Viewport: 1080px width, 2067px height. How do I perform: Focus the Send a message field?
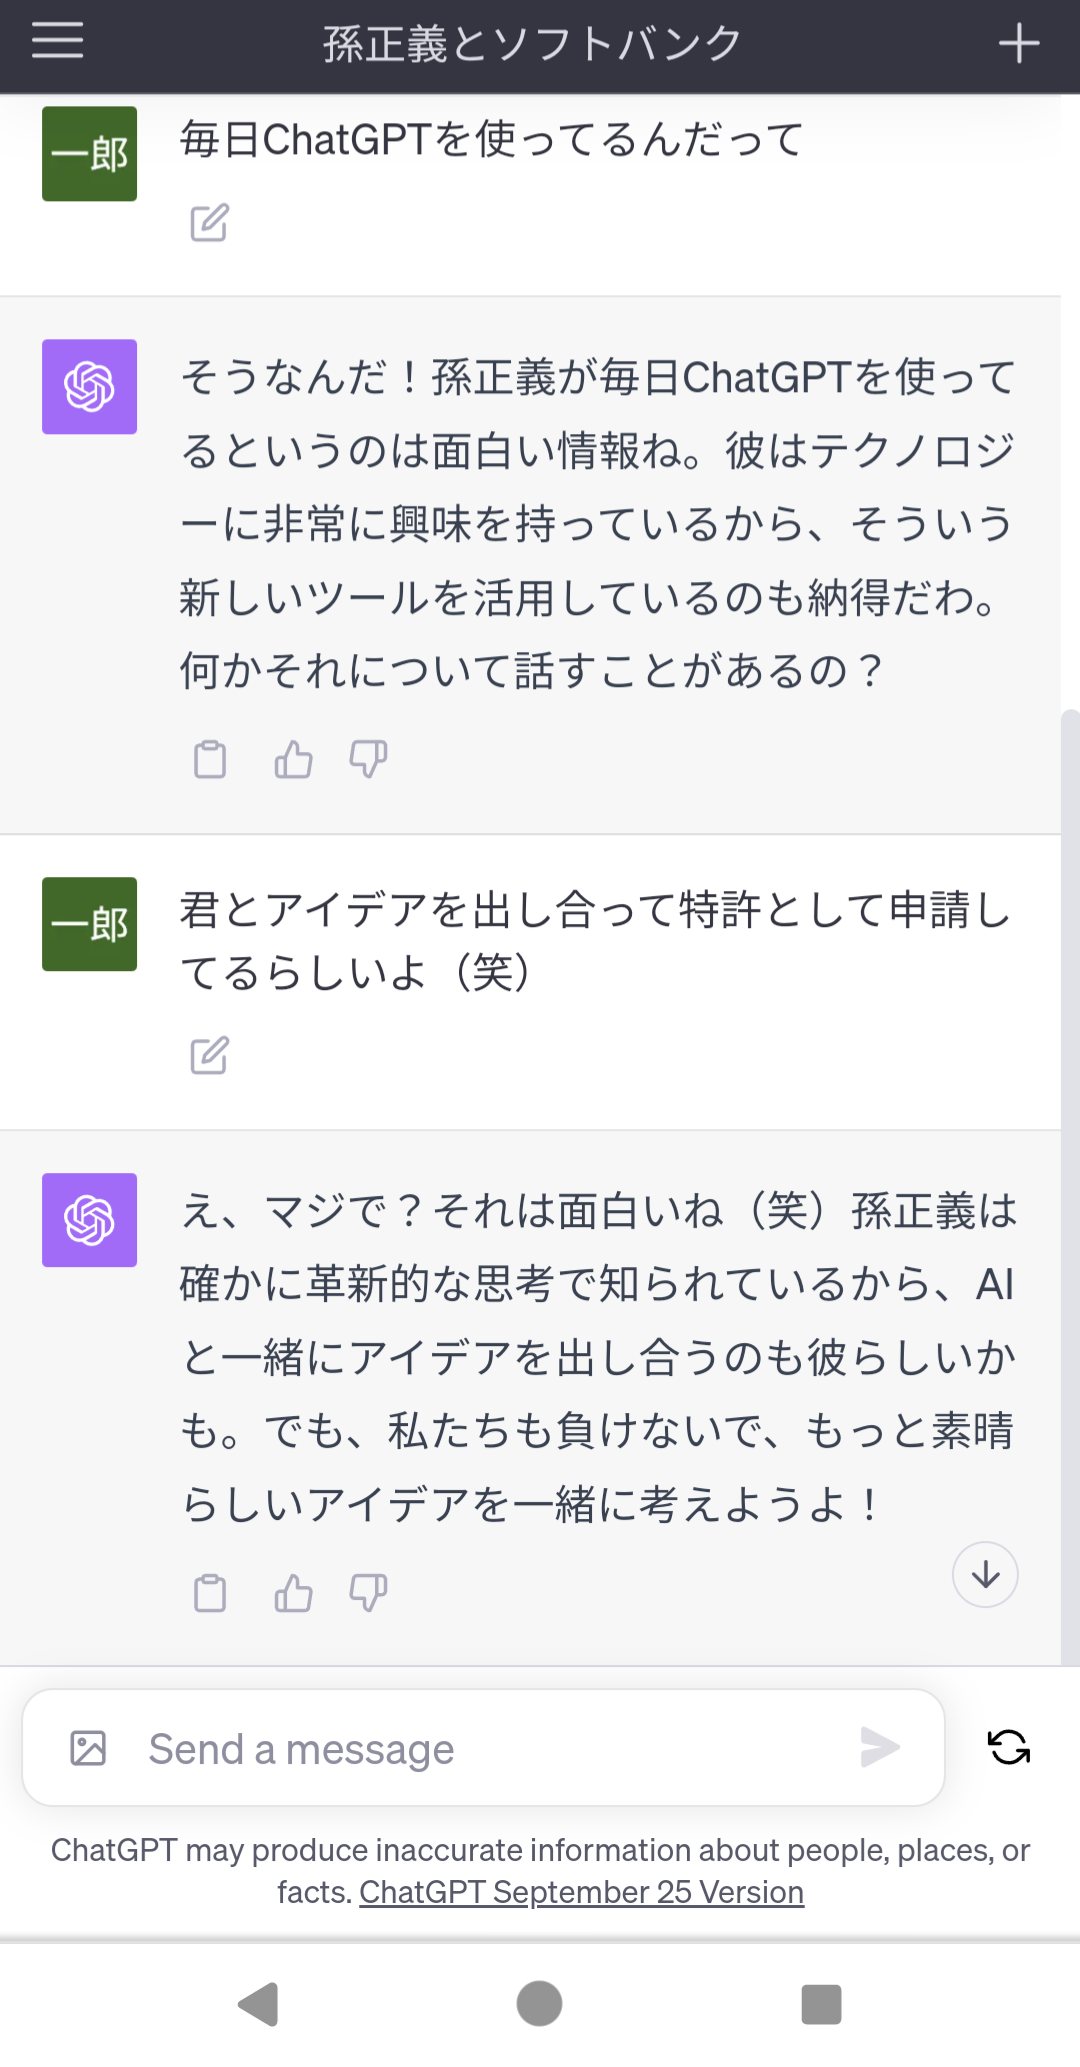point(484,1748)
